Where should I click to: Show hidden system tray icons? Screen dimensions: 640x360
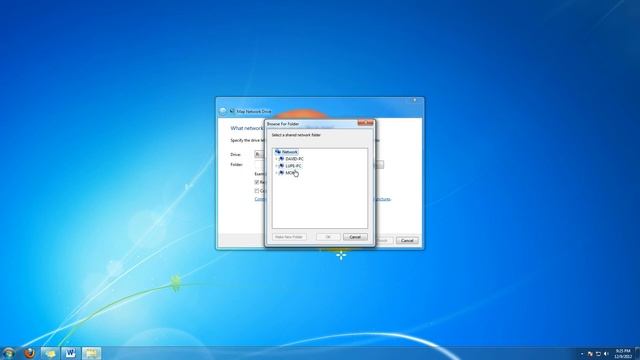[582, 354]
